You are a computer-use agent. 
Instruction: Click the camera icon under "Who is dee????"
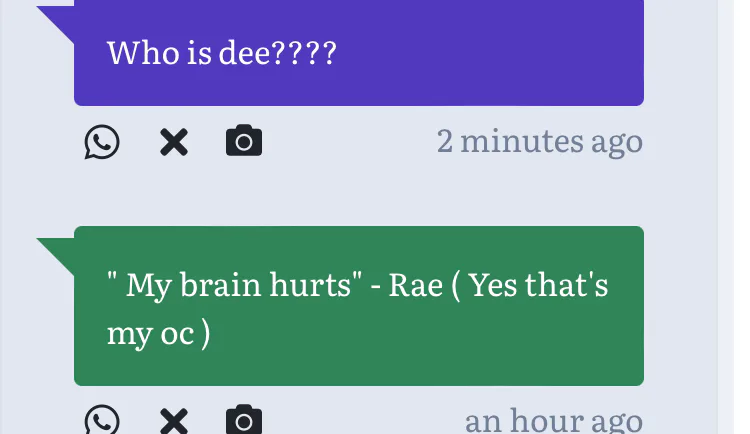click(244, 142)
